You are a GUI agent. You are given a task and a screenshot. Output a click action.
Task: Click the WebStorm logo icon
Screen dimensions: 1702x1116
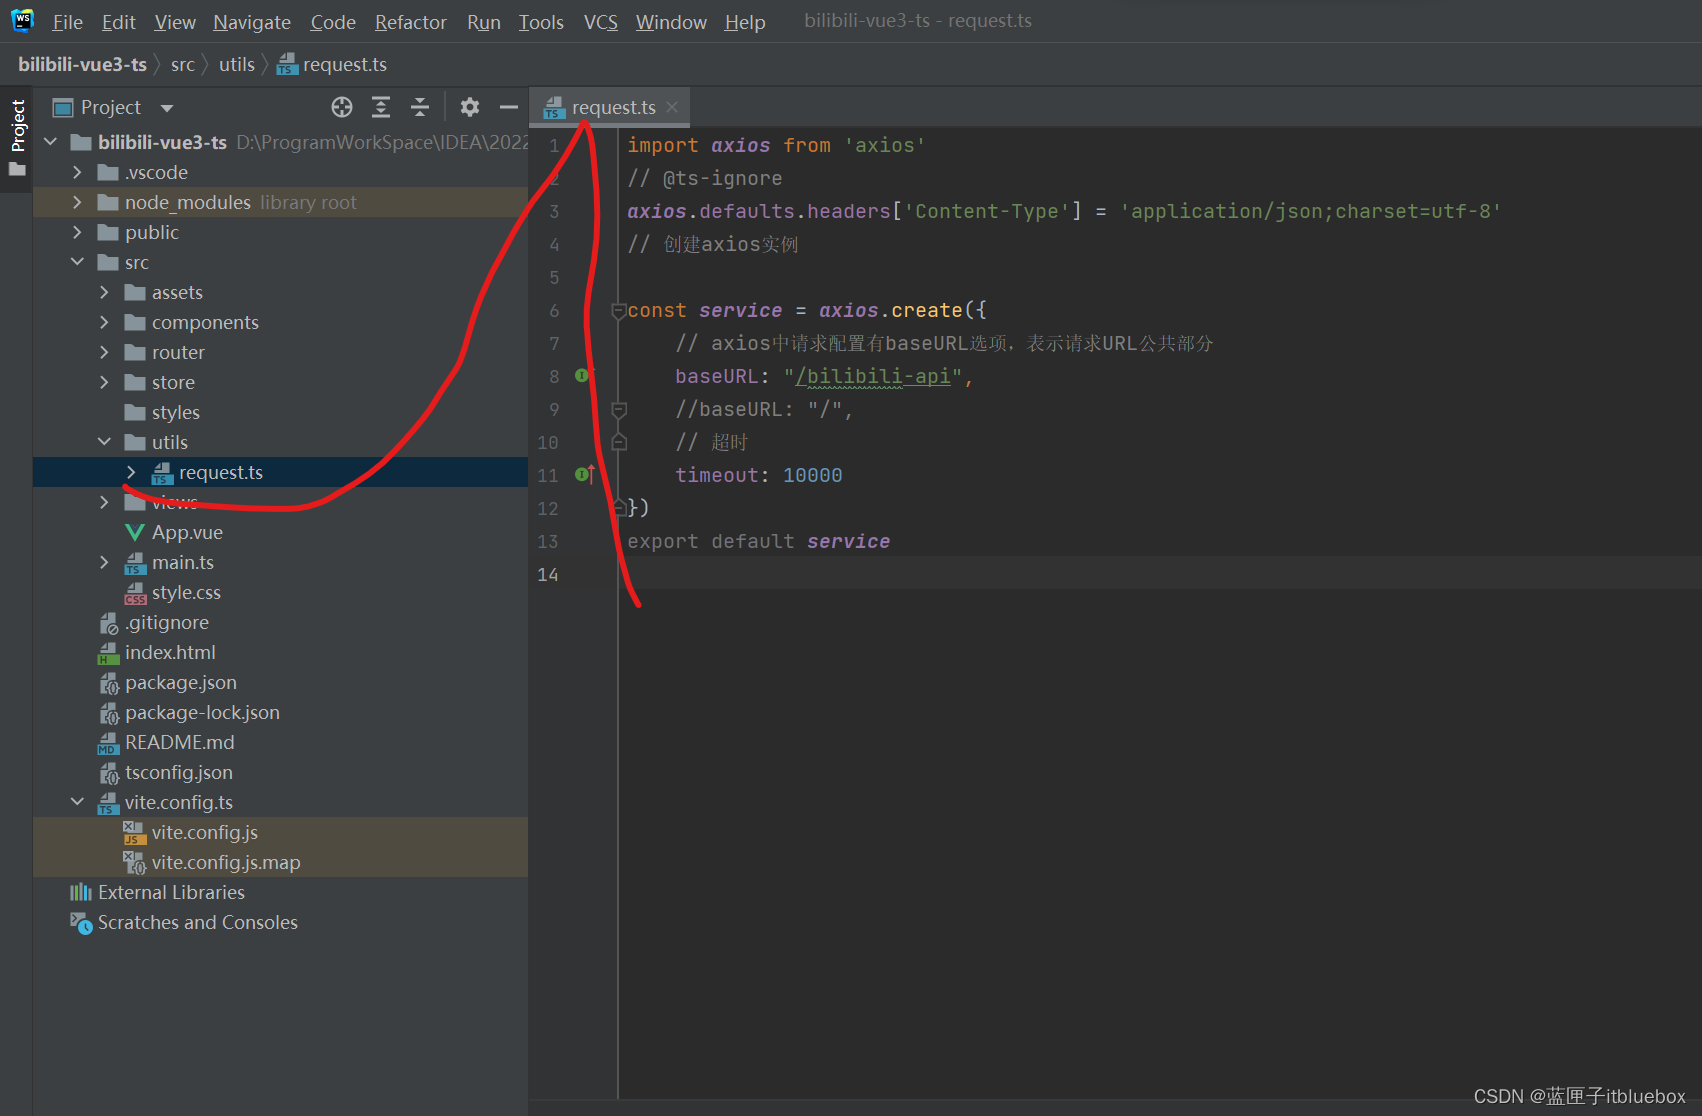click(22, 21)
